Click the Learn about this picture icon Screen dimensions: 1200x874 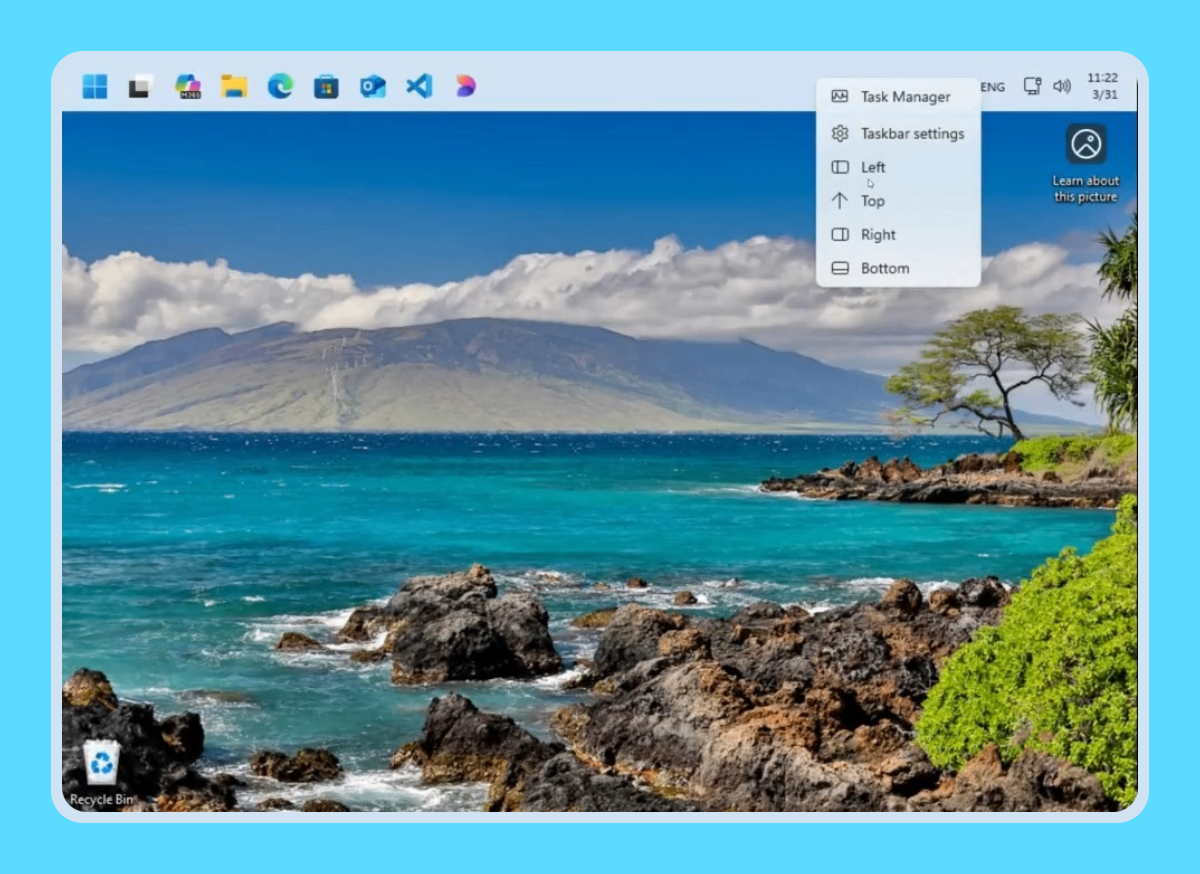1086,144
